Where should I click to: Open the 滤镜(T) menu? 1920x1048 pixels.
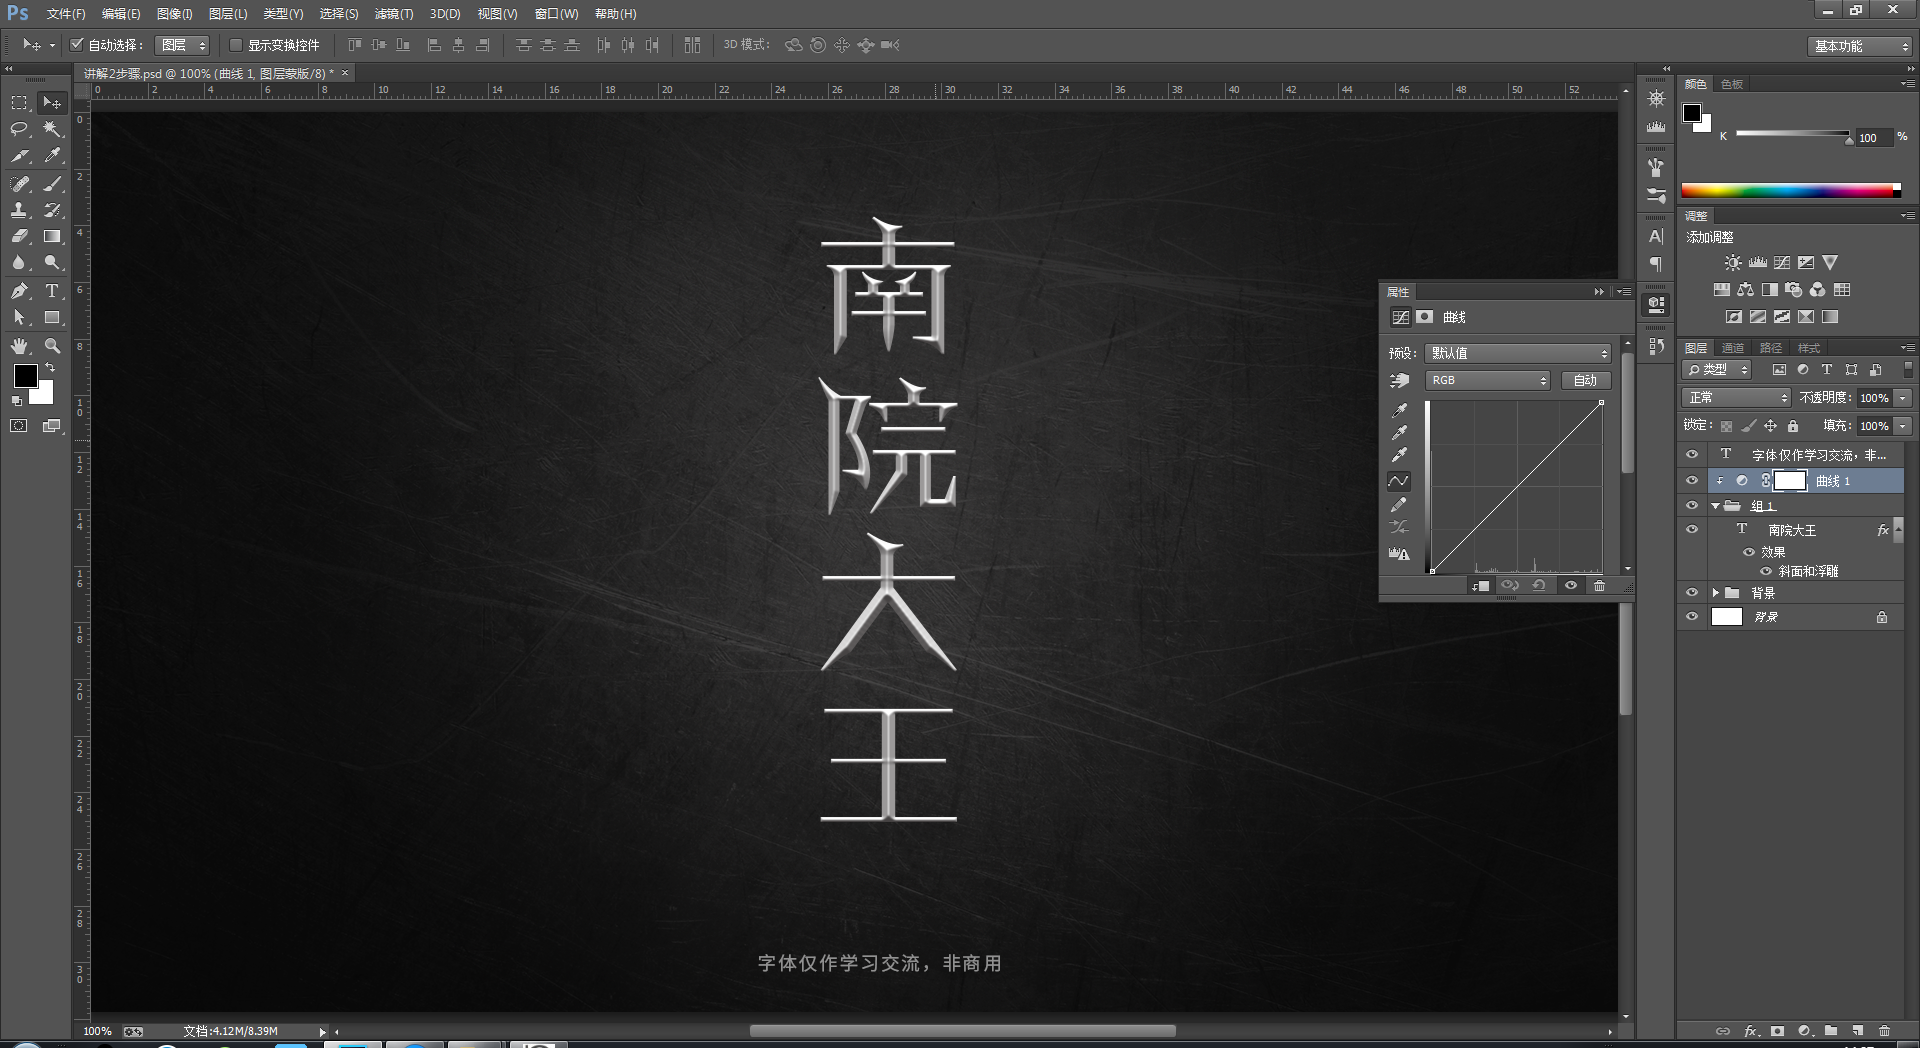pyautogui.click(x=393, y=14)
